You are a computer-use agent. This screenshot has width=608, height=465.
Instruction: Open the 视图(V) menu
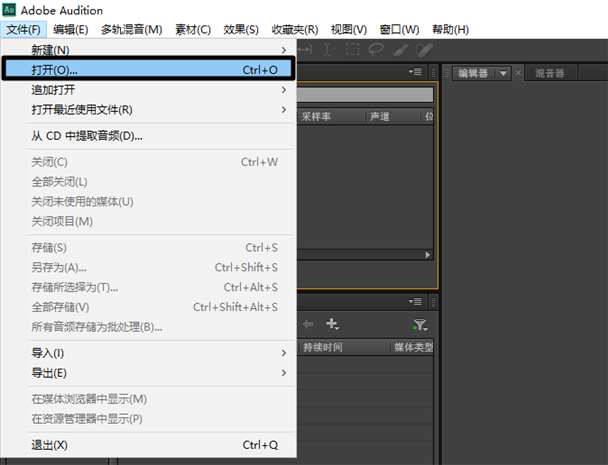349,29
